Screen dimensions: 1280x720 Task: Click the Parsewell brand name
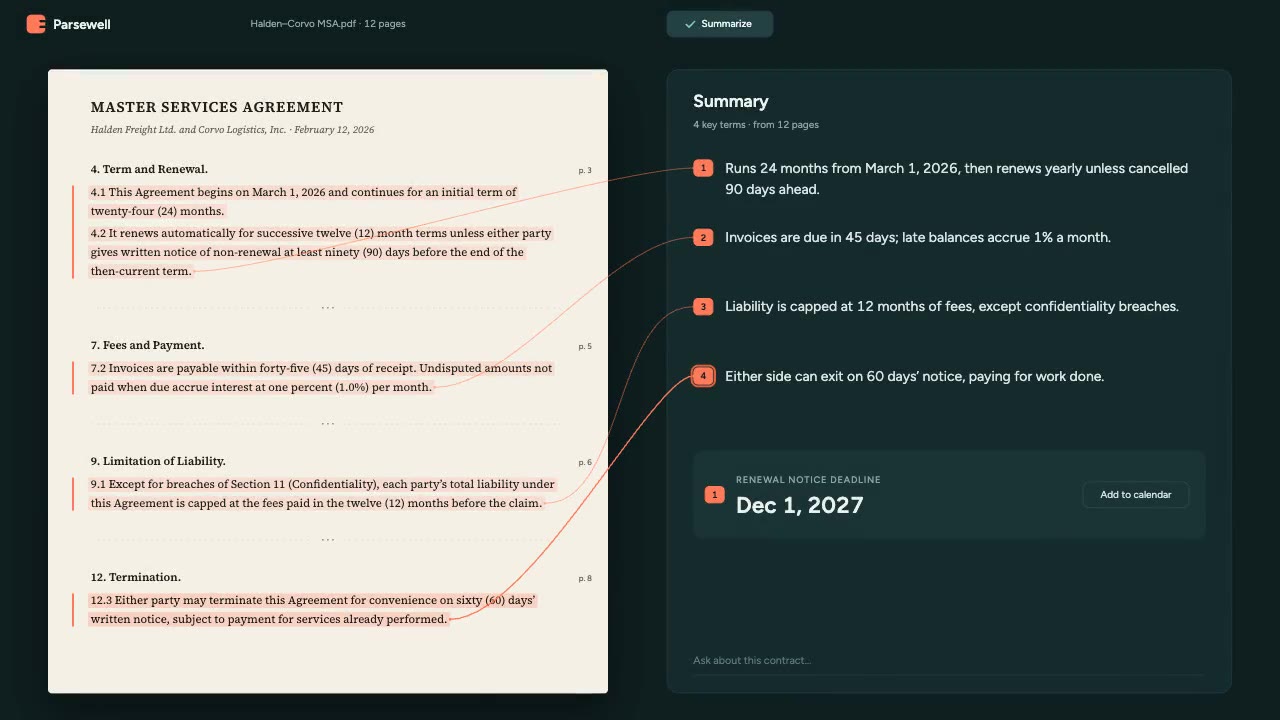(x=82, y=24)
